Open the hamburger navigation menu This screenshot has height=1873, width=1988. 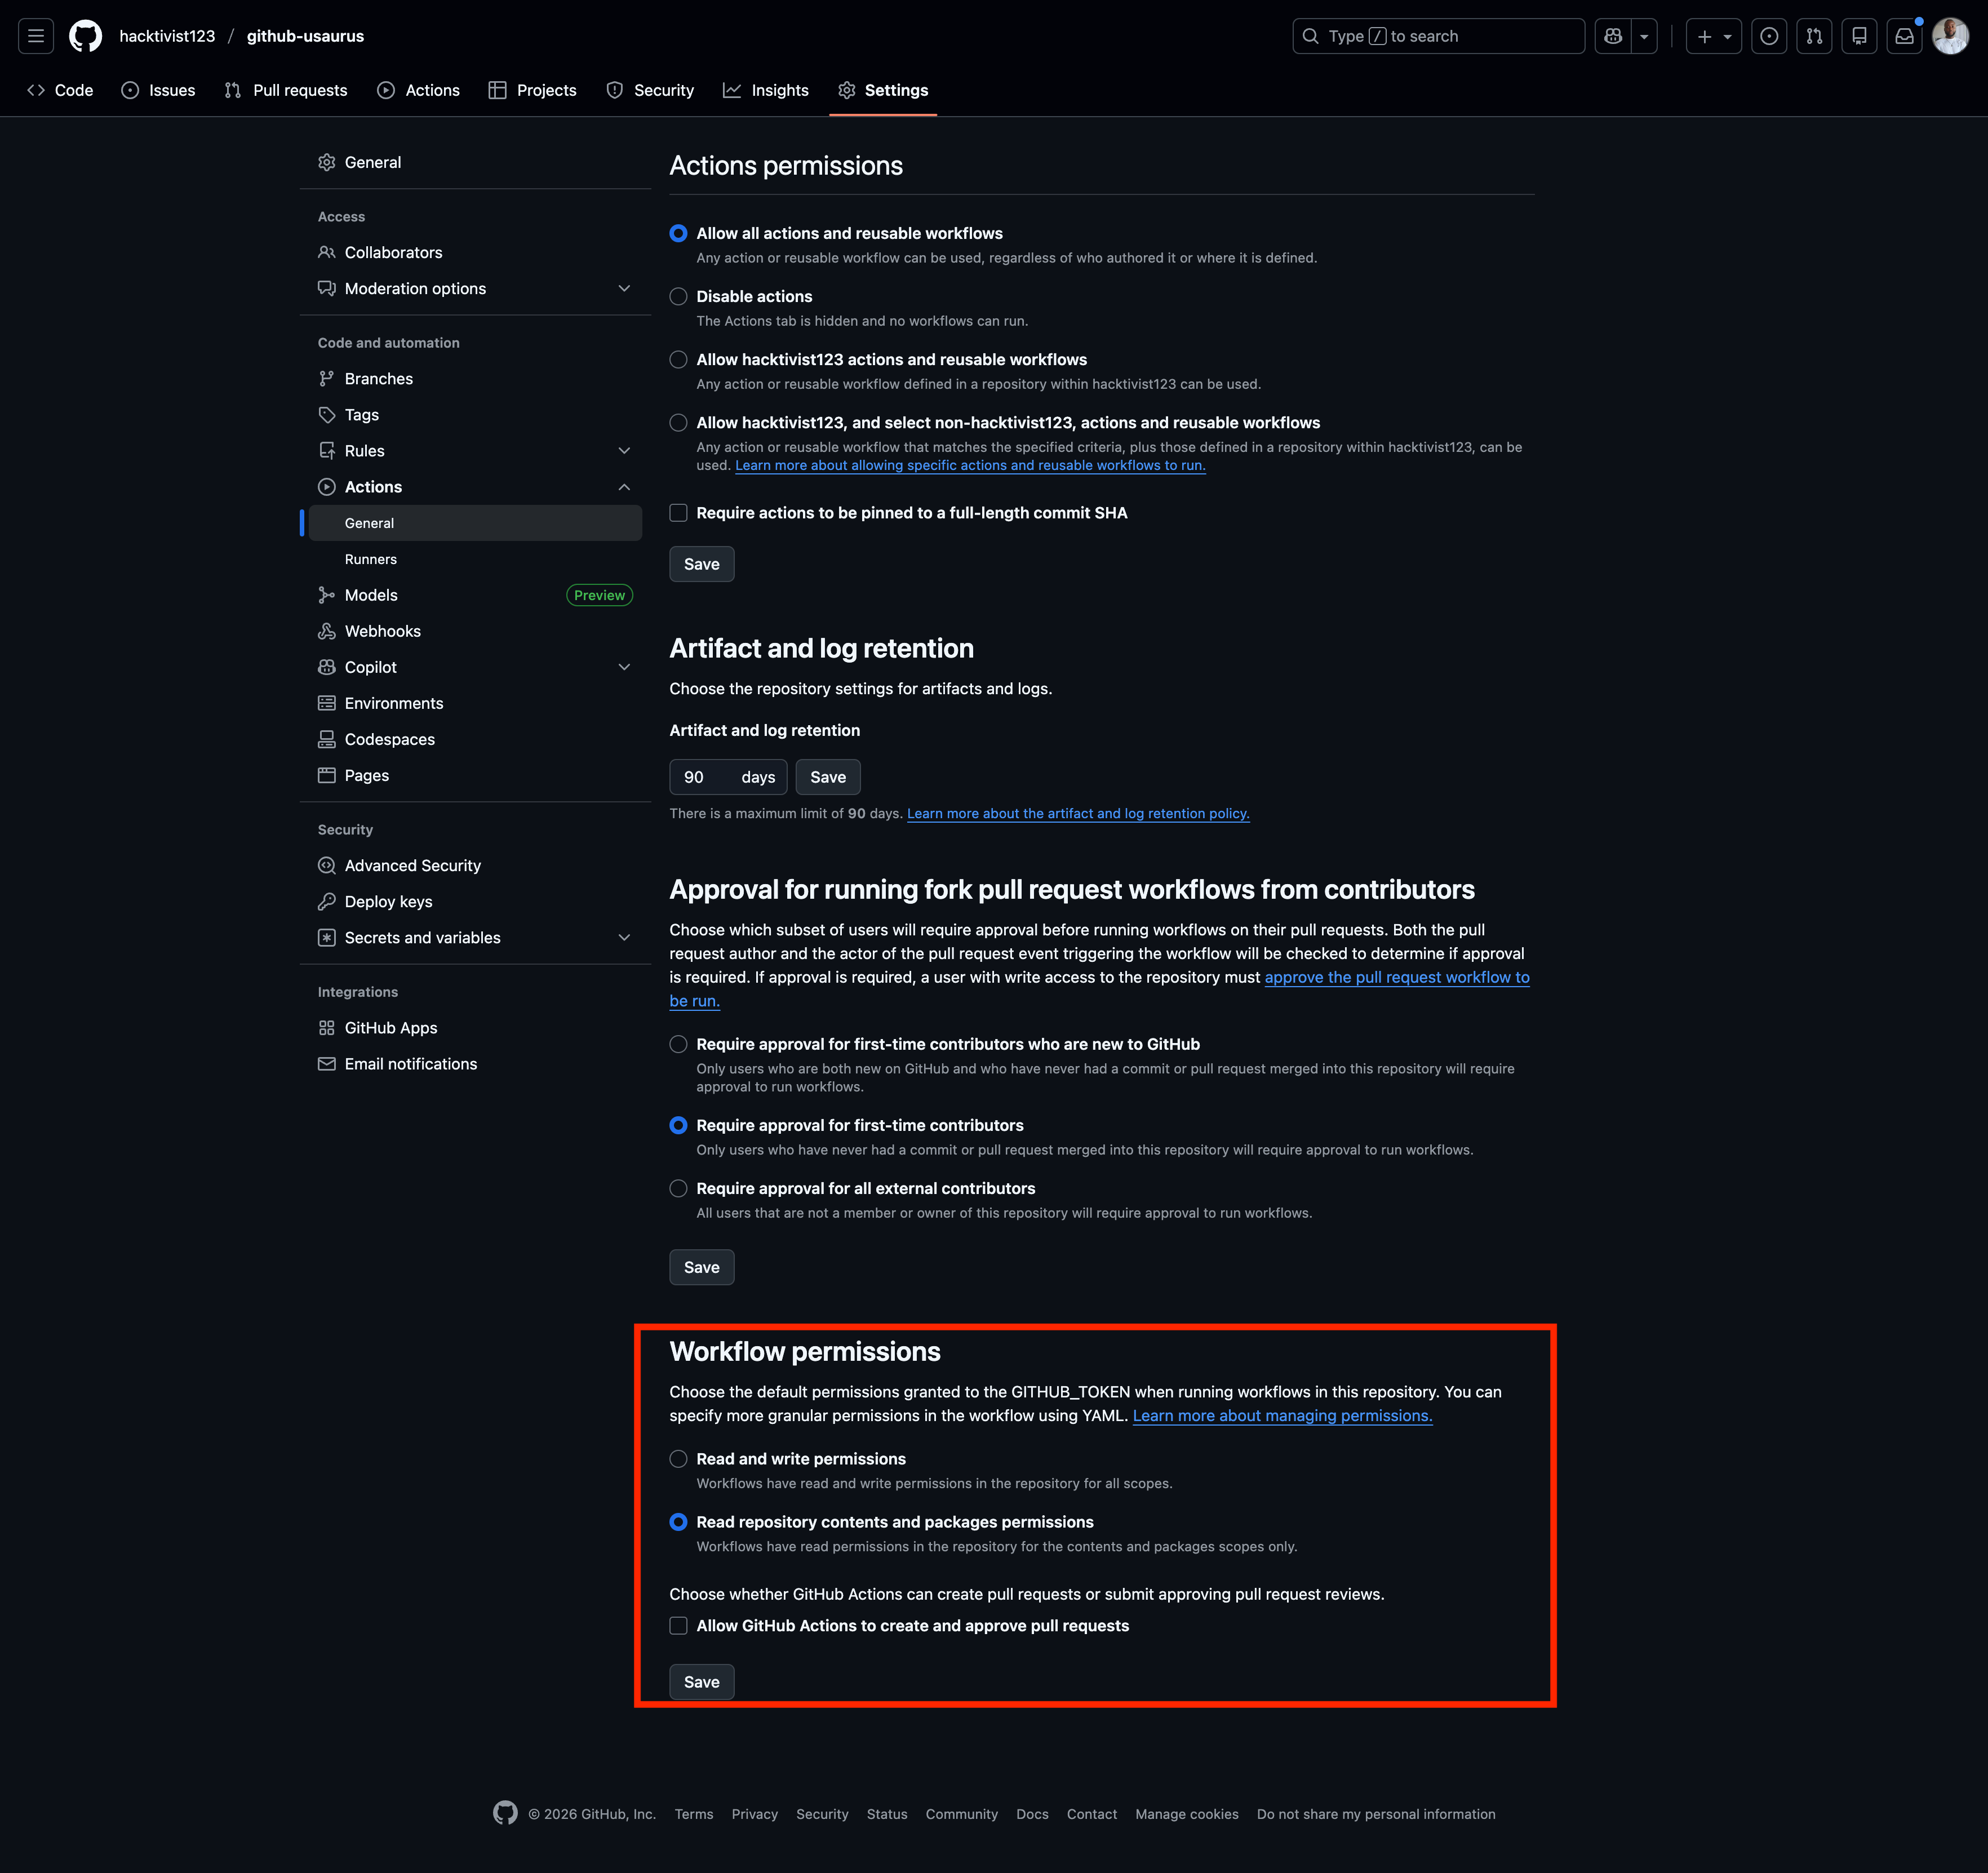[36, 36]
